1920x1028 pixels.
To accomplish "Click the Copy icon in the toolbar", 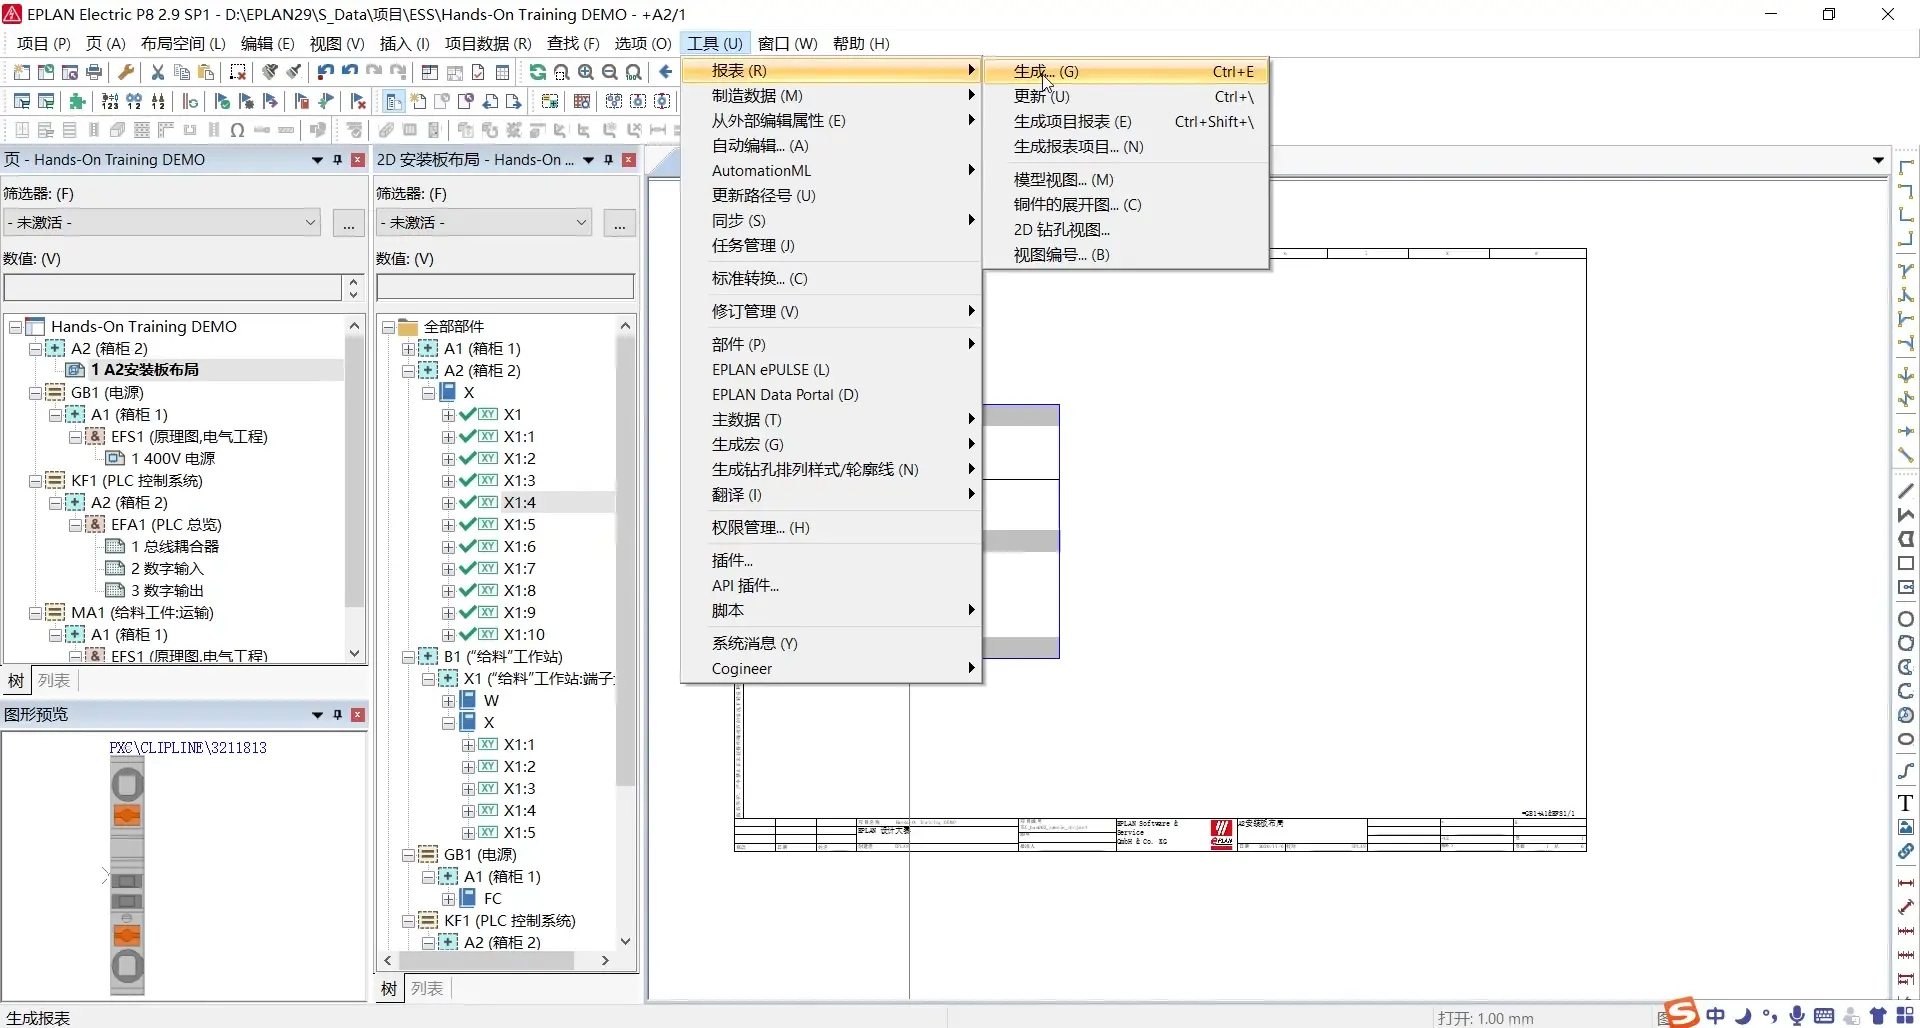I will click(x=182, y=72).
